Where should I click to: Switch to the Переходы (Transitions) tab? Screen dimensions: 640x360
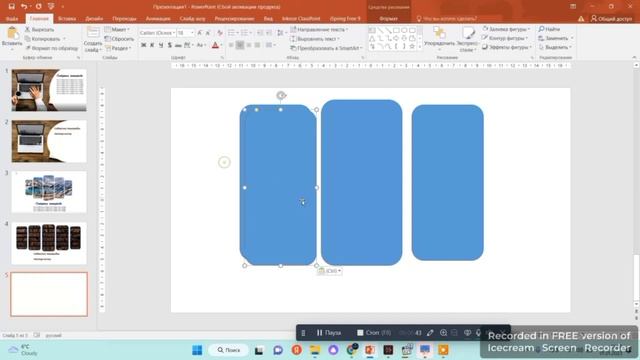[124, 19]
